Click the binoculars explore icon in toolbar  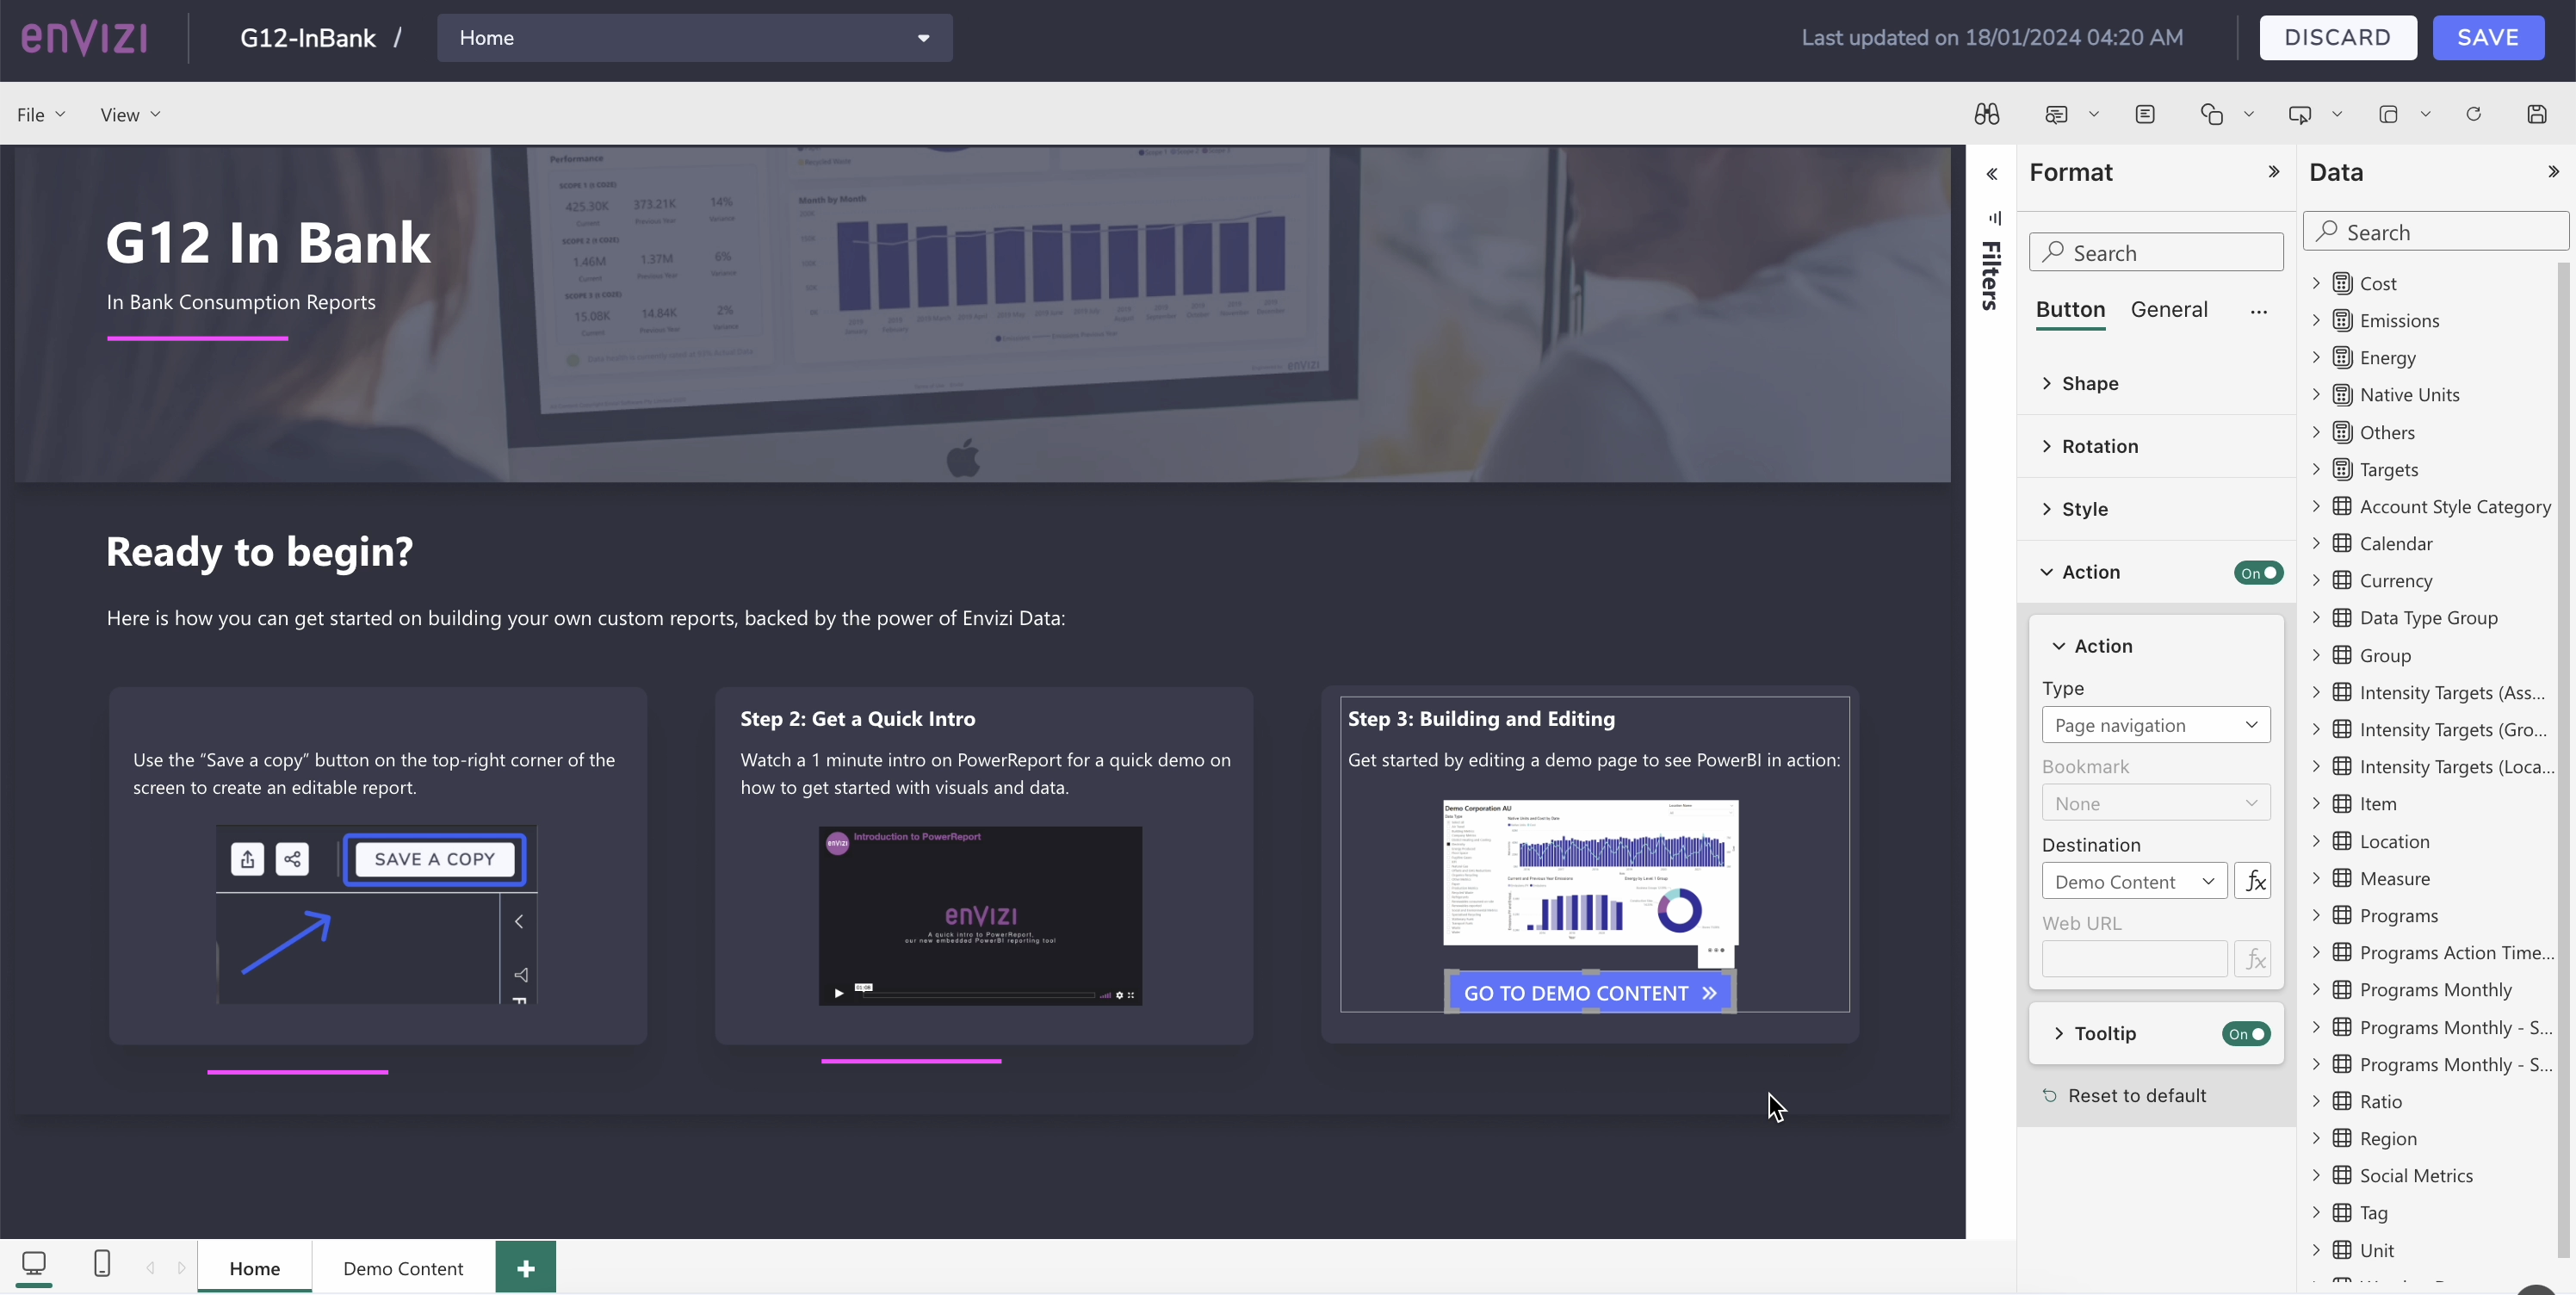pyautogui.click(x=1986, y=114)
